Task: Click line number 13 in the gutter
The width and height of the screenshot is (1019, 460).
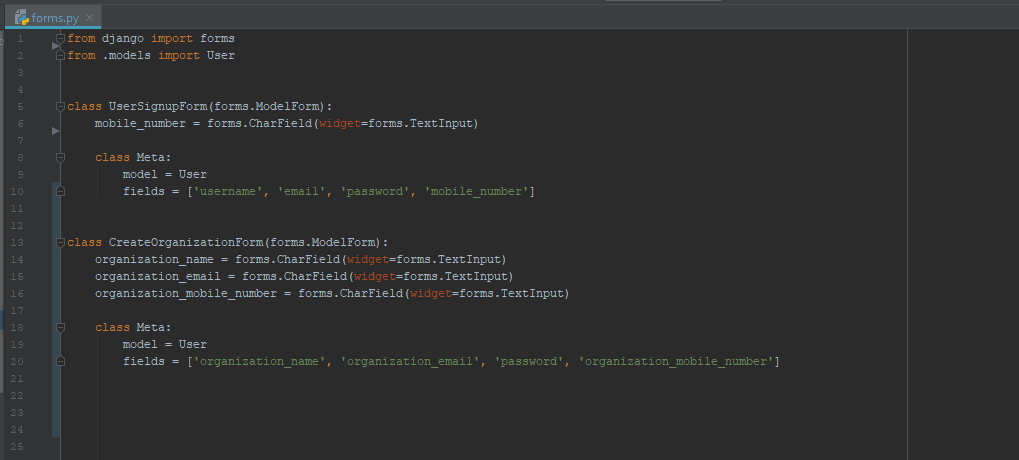Action: tap(18, 242)
